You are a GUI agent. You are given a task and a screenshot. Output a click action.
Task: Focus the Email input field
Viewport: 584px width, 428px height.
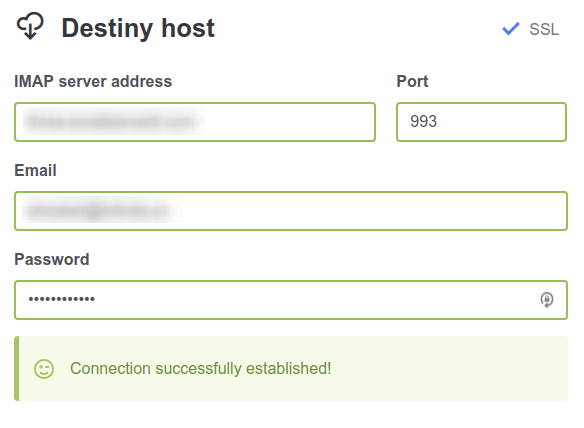291,211
